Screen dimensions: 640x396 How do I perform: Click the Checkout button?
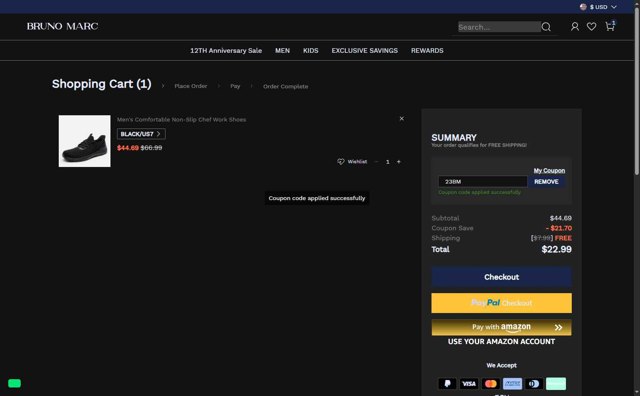[x=501, y=277]
